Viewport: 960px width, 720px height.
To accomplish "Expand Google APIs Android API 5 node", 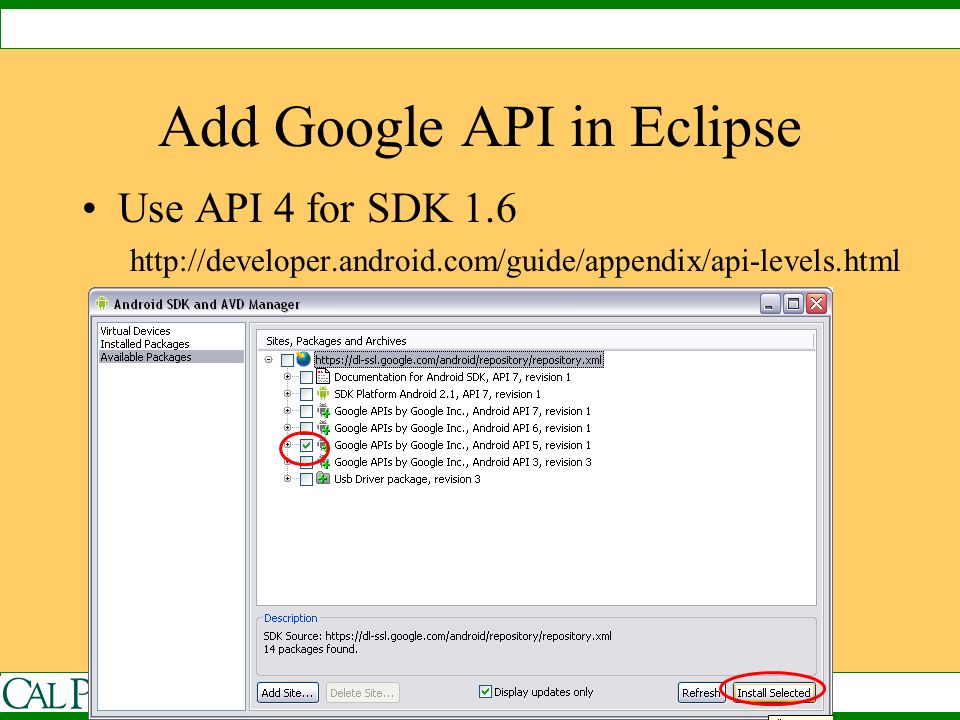I will [287, 445].
